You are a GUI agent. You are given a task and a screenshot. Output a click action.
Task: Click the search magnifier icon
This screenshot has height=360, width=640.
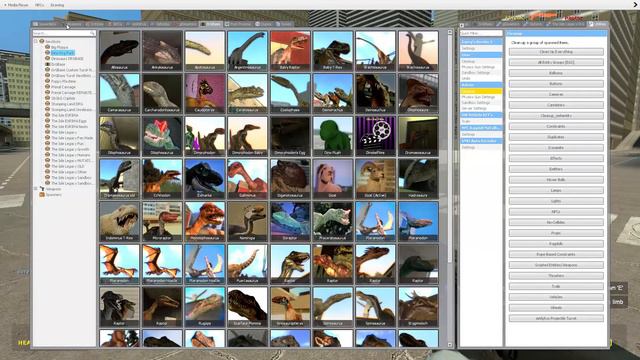point(92,33)
